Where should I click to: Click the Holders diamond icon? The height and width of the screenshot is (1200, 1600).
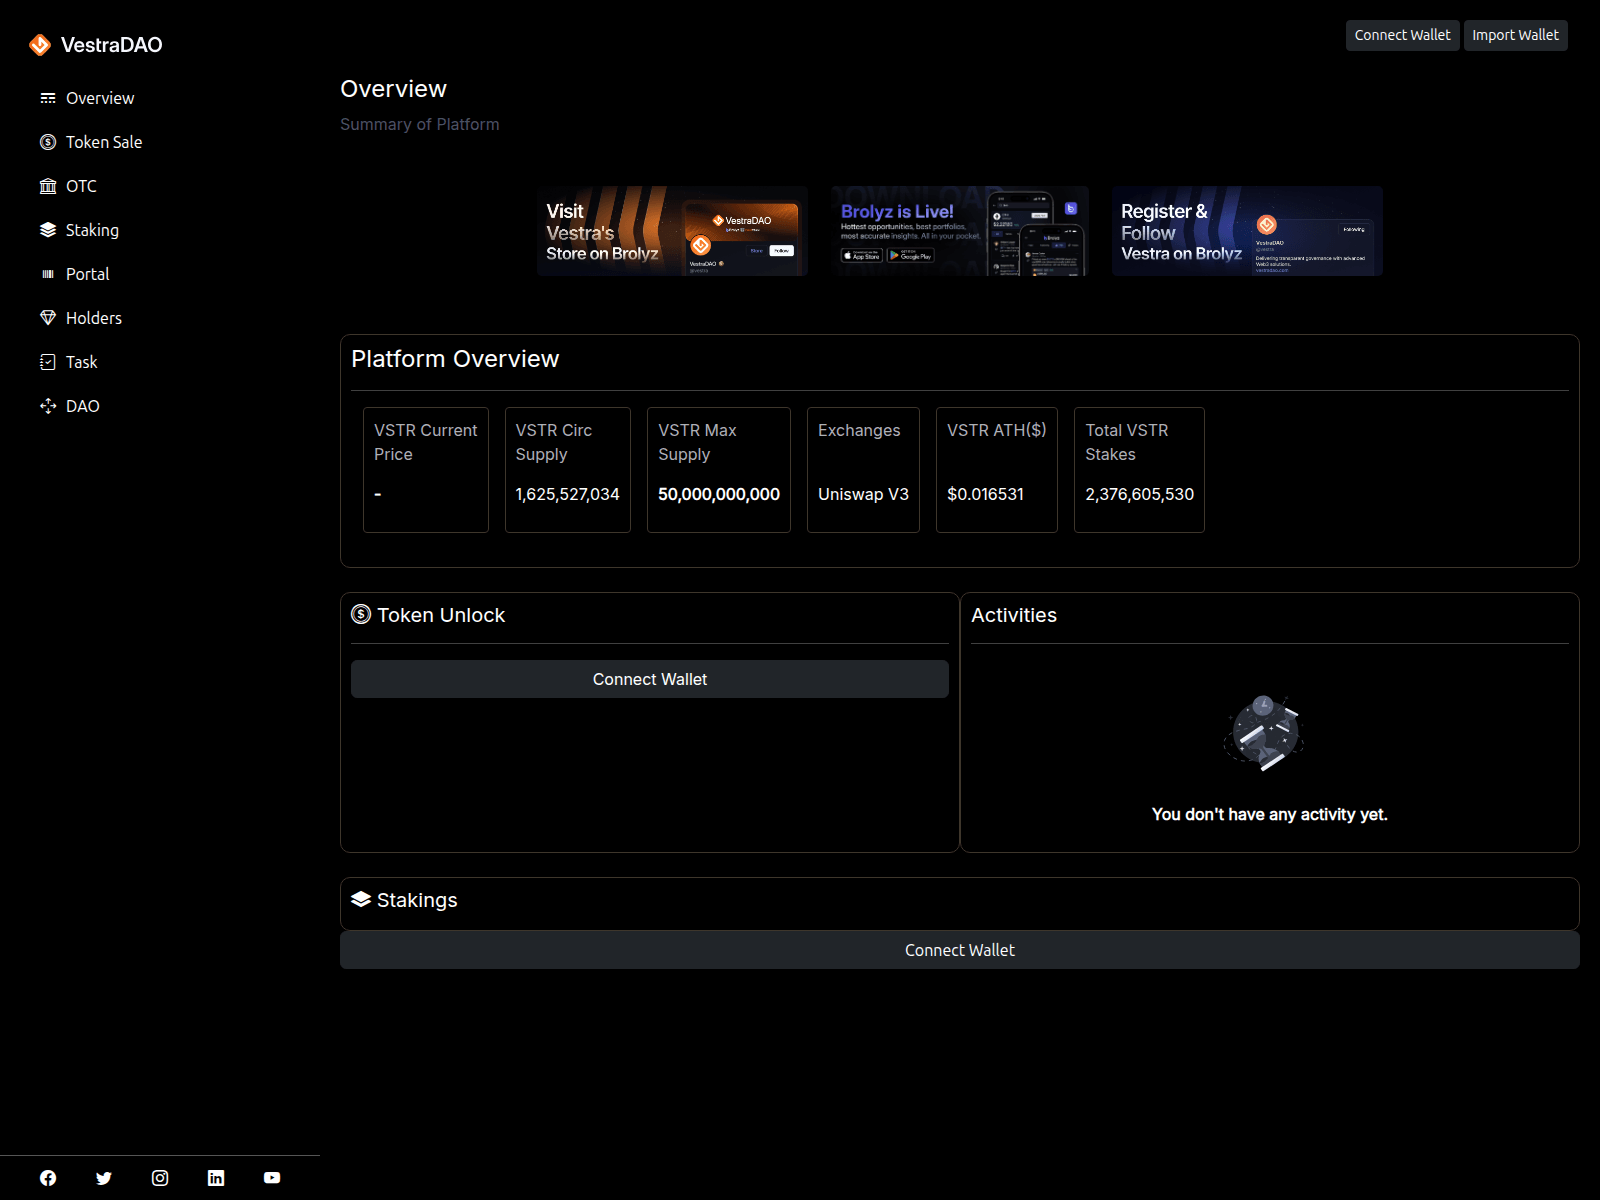pos(48,318)
